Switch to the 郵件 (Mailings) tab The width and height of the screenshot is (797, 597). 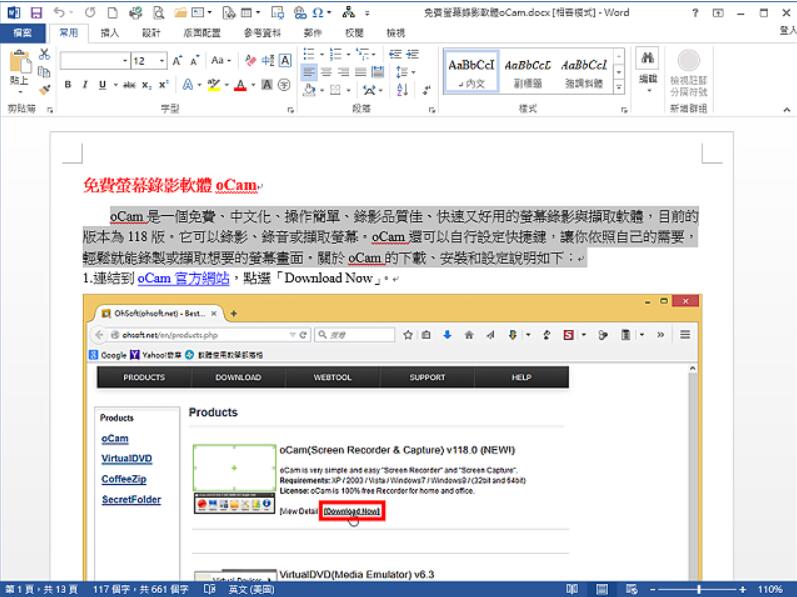[313, 33]
